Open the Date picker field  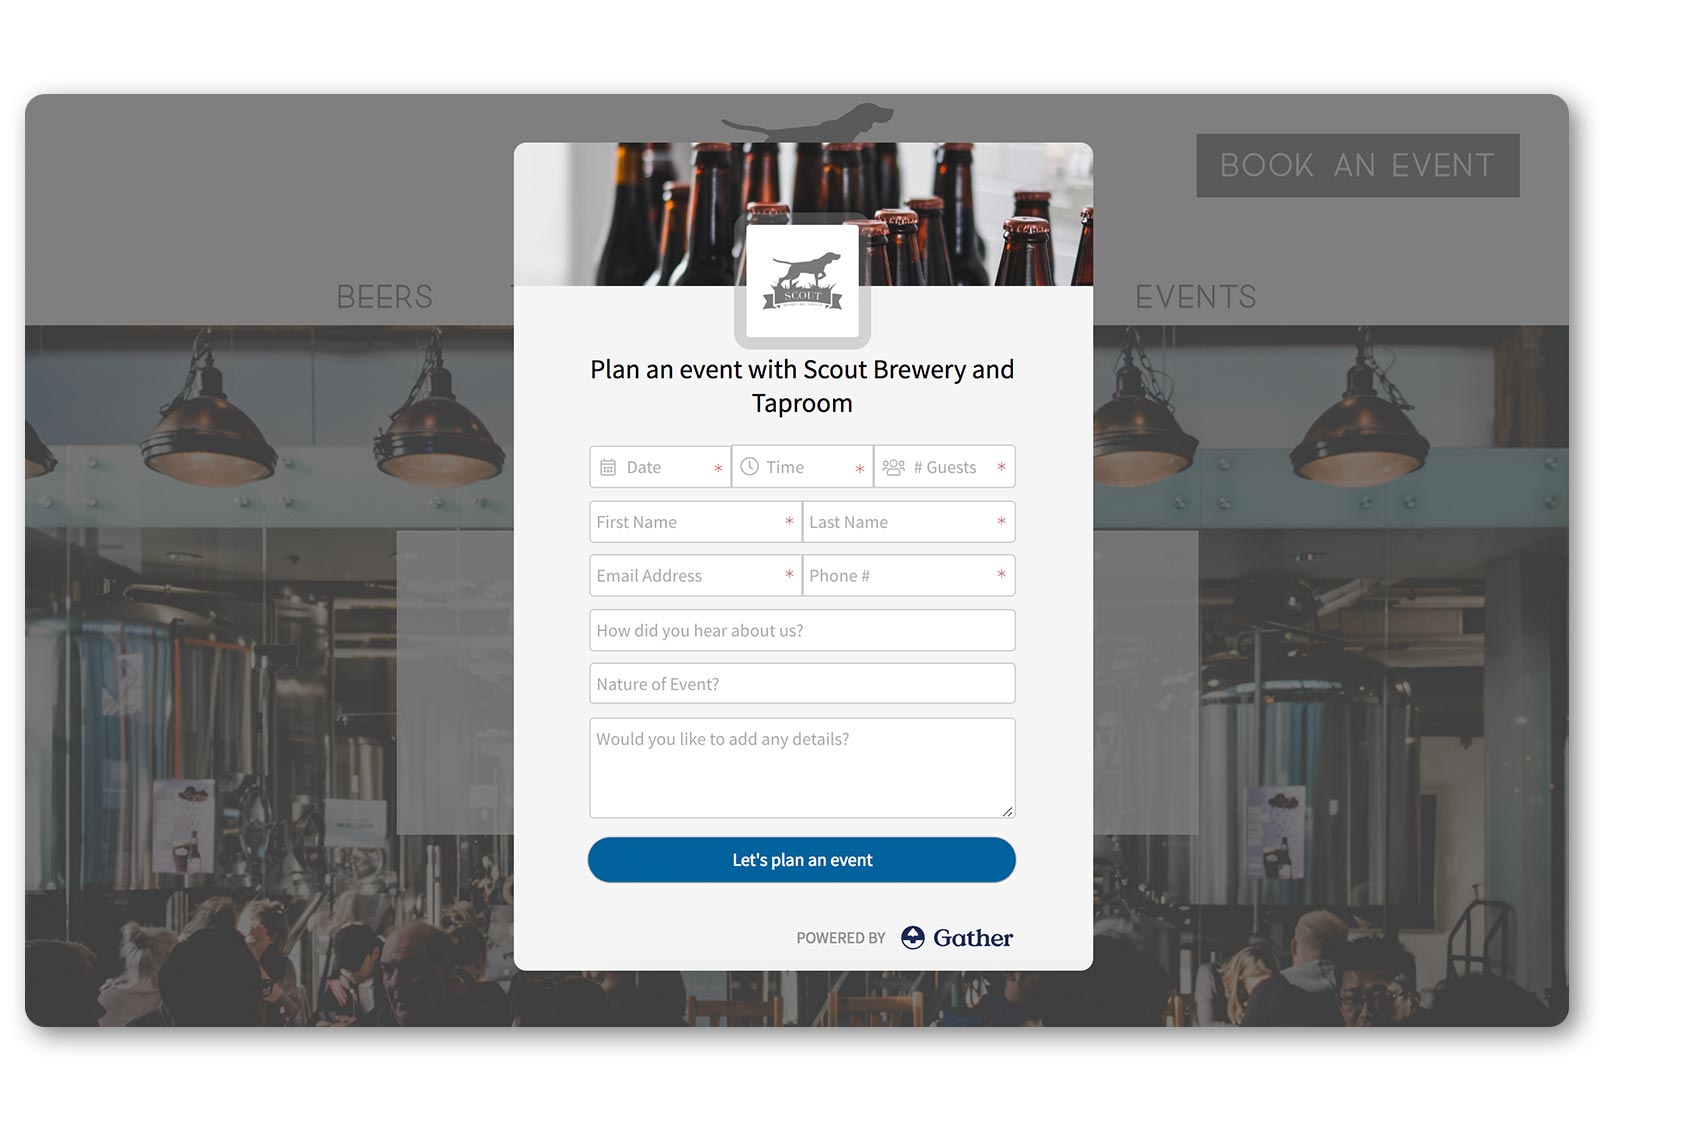coord(660,467)
